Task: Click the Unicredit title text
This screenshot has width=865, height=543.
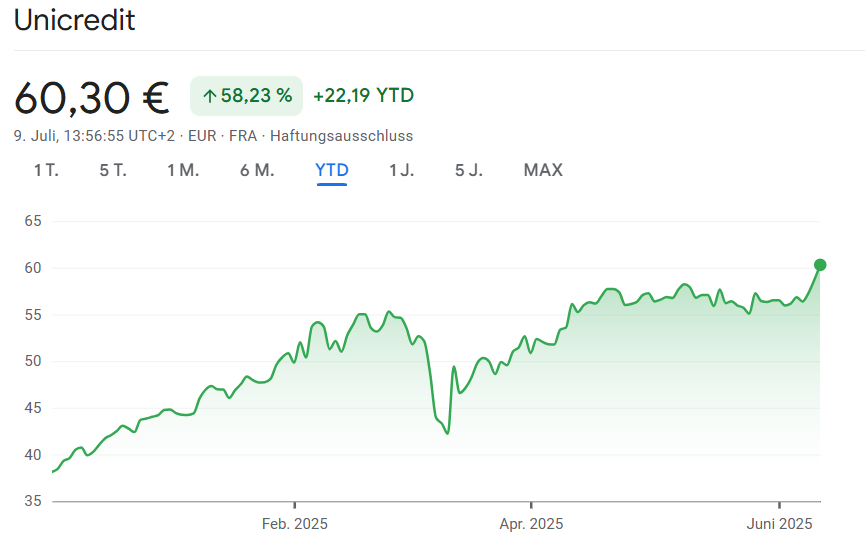Action: tap(74, 20)
